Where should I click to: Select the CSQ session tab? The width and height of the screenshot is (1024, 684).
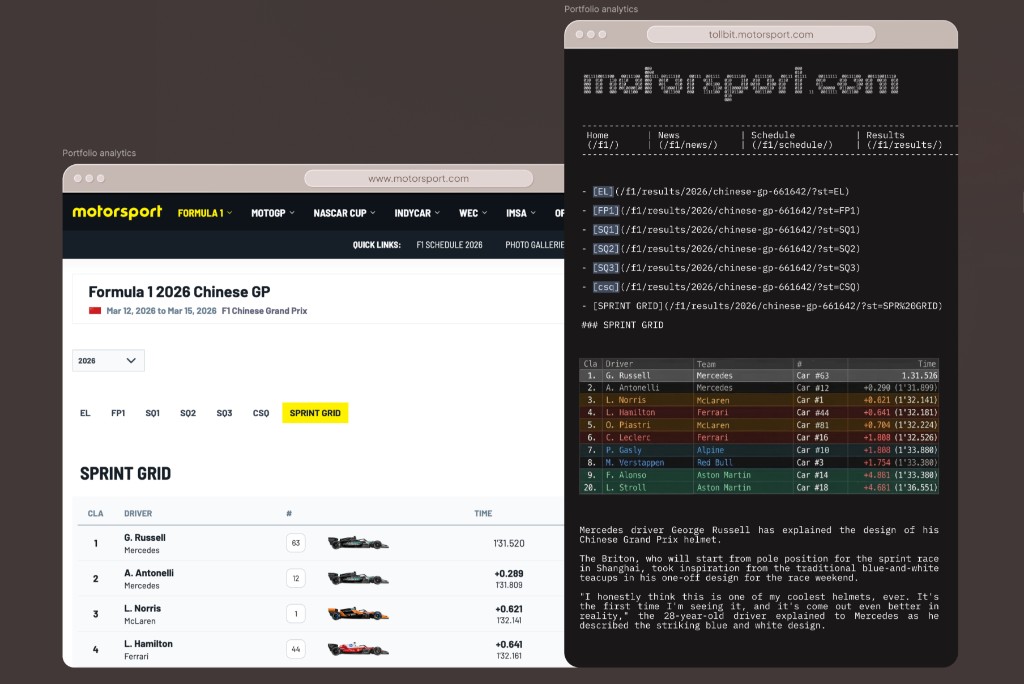[x=260, y=412]
